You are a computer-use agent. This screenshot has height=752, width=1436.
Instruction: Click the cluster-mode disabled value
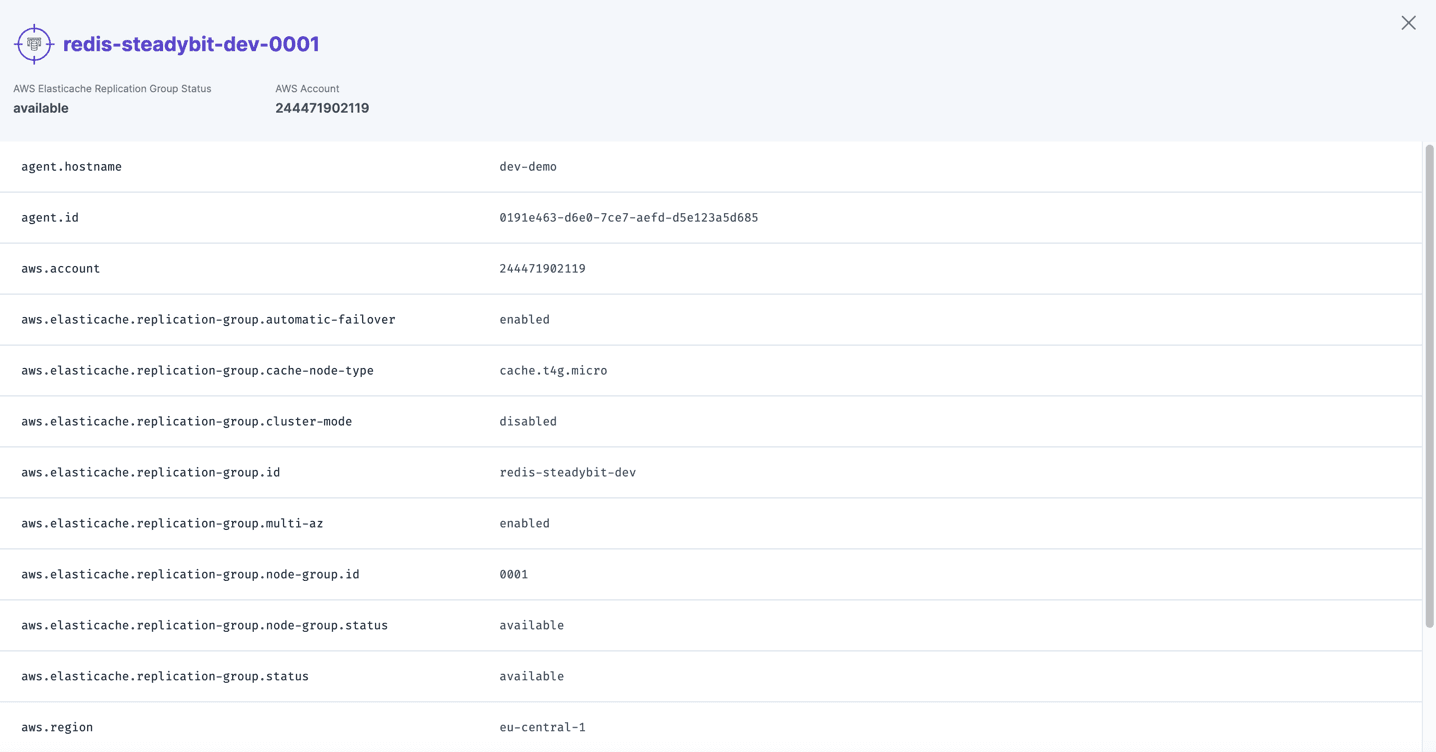click(528, 422)
